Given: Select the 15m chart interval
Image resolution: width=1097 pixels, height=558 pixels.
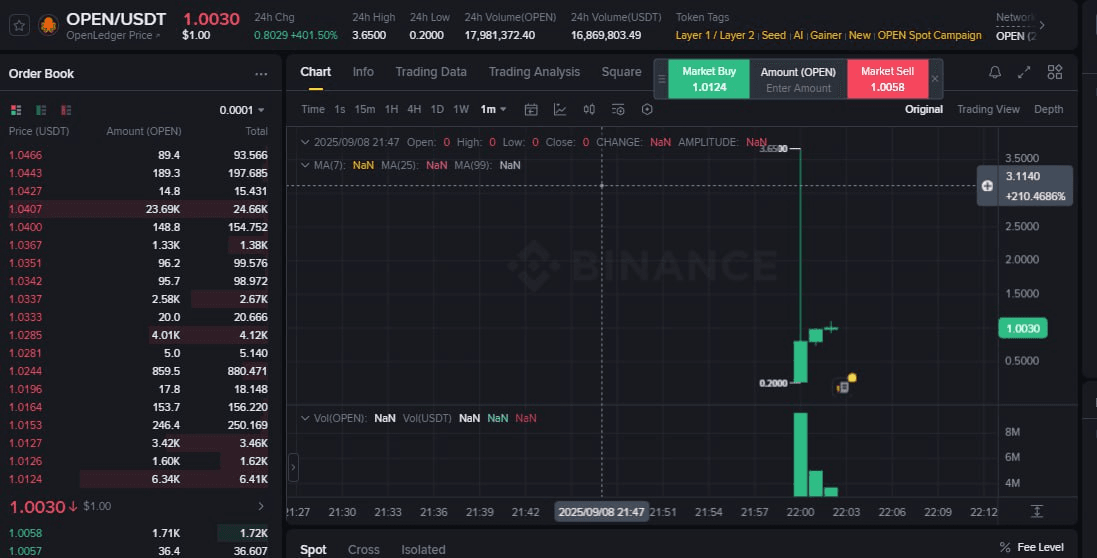Looking at the screenshot, I should (x=365, y=109).
